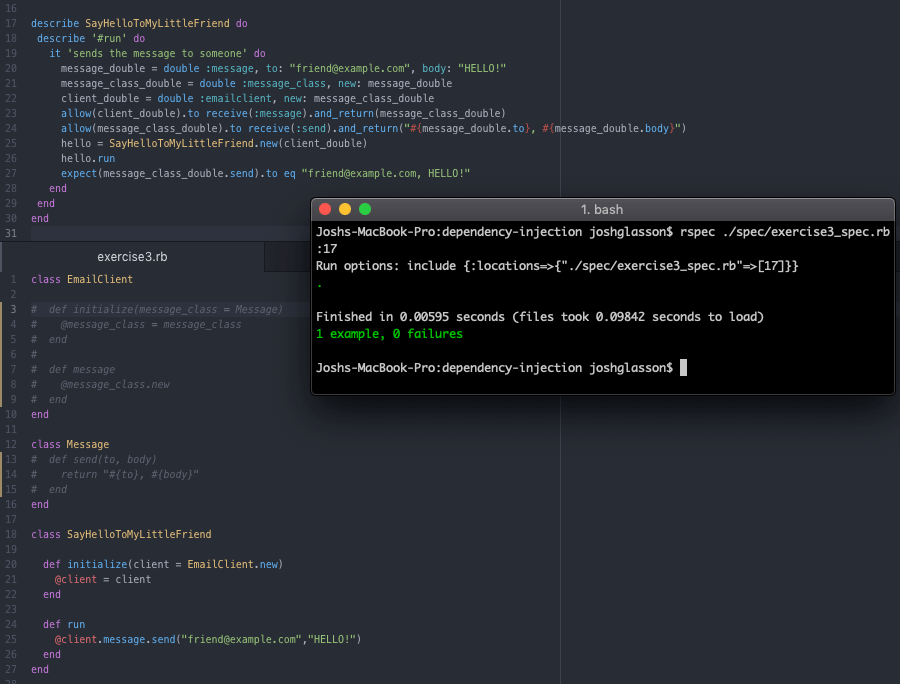The image size is (900, 684).
Task: Minimize the bash terminal with yellow button
Action: (x=345, y=209)
